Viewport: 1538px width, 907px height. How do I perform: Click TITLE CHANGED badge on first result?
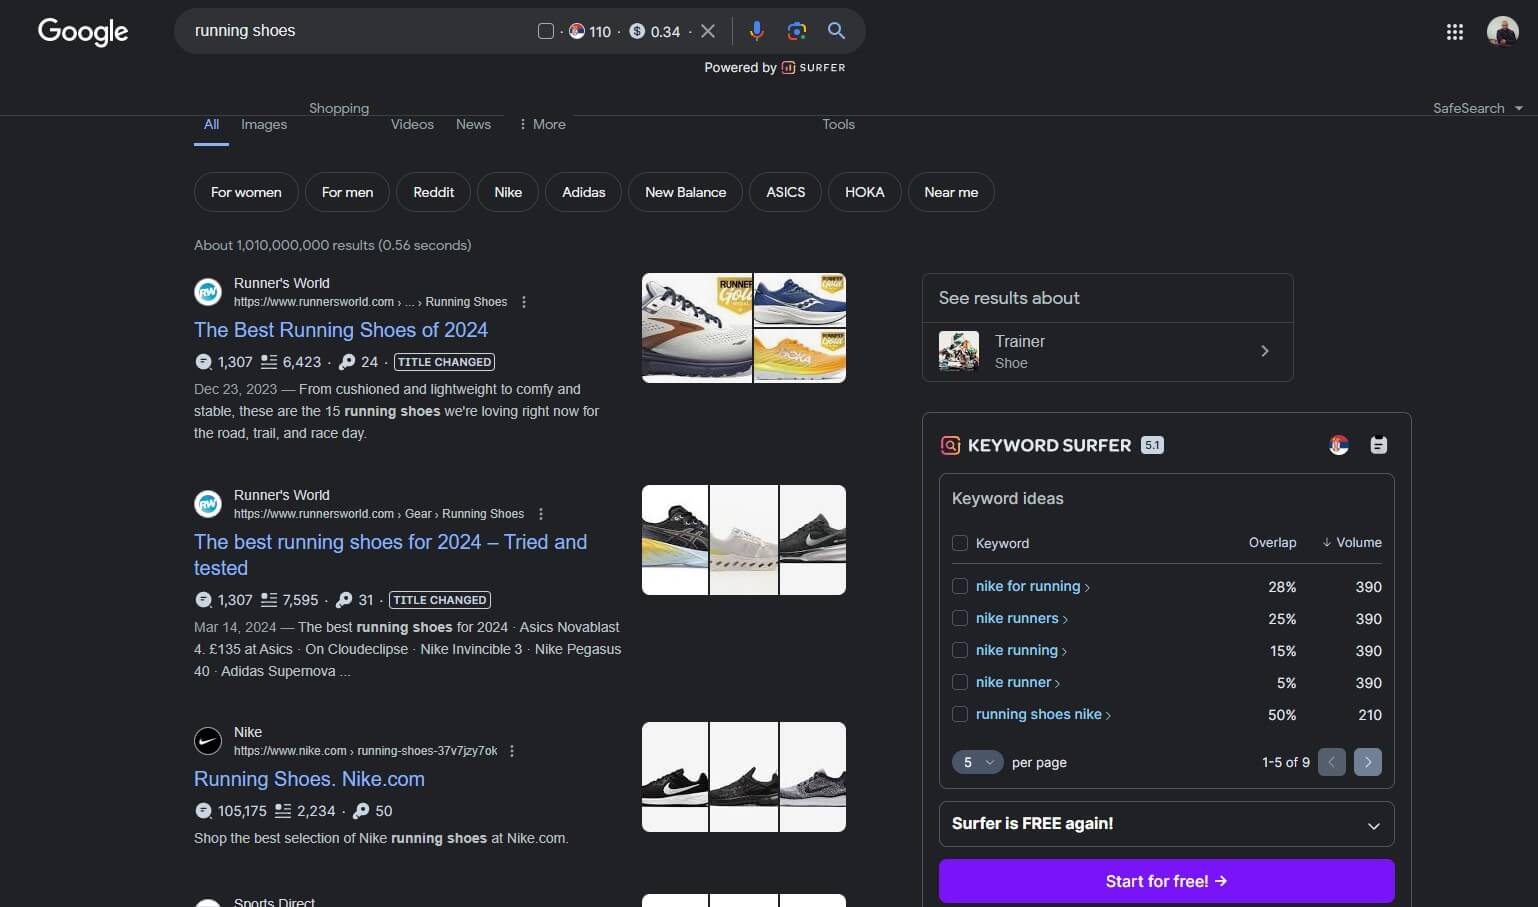point(444,362)
